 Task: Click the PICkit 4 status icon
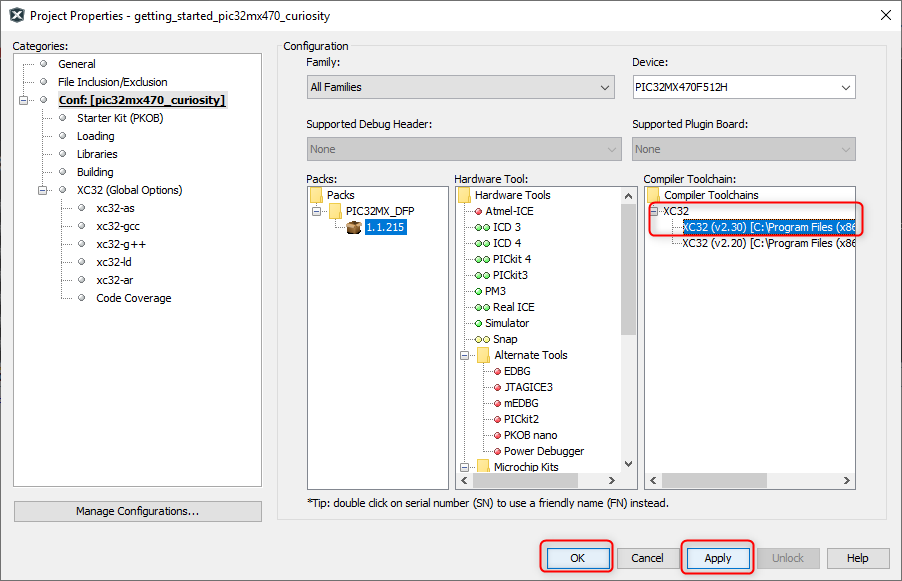[x=482, y=259]
